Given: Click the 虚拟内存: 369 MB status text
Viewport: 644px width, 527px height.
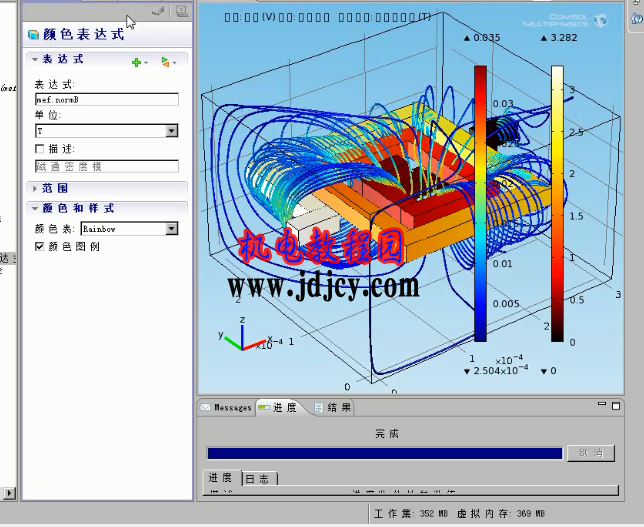Looking at the screenshot, I should [501, 513].
